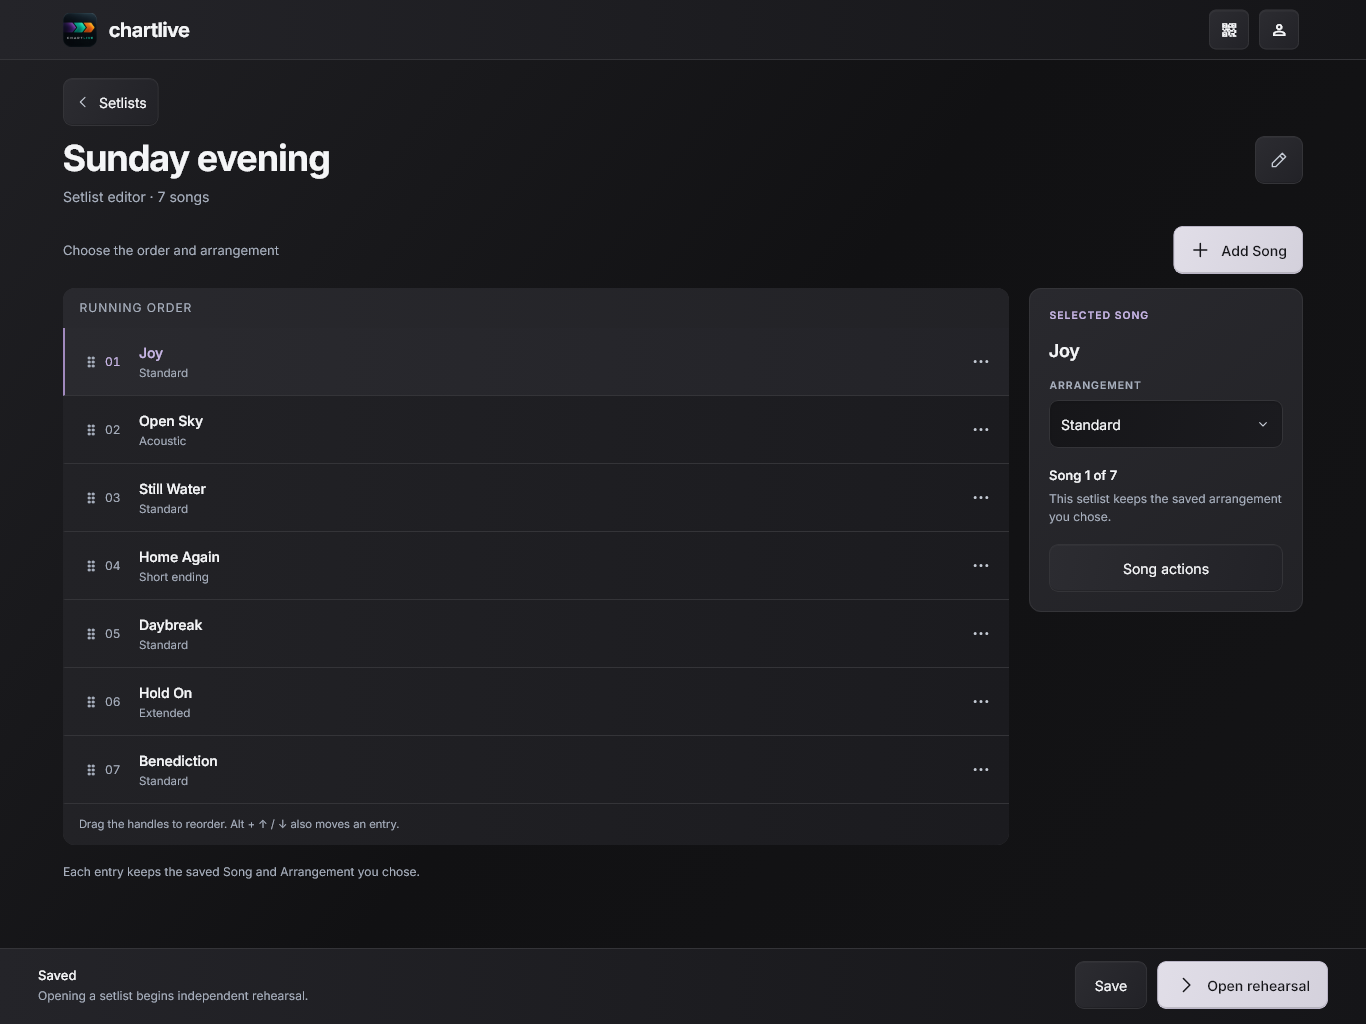Expand the Arrangement dropdown showing Standard
Viewport: 1366px width, 1024px height.
1166,425
